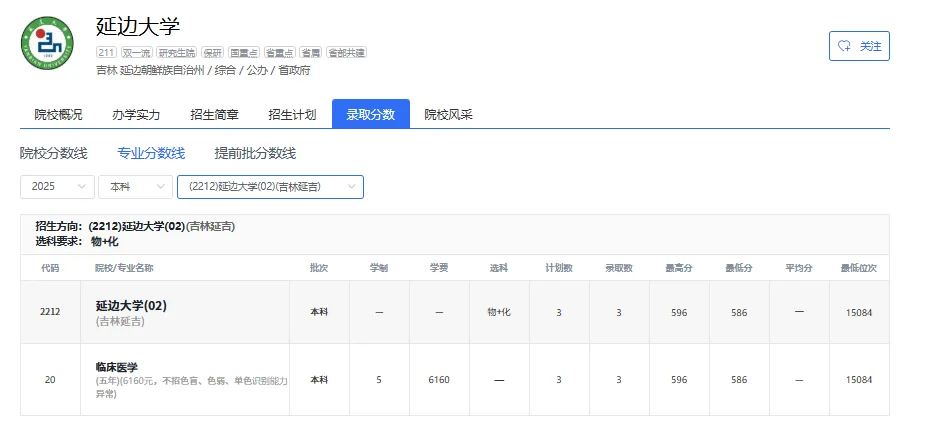Click the 国重点 tag
The height and width of the screenshot is (429, 929).
[x=244, y=53]
